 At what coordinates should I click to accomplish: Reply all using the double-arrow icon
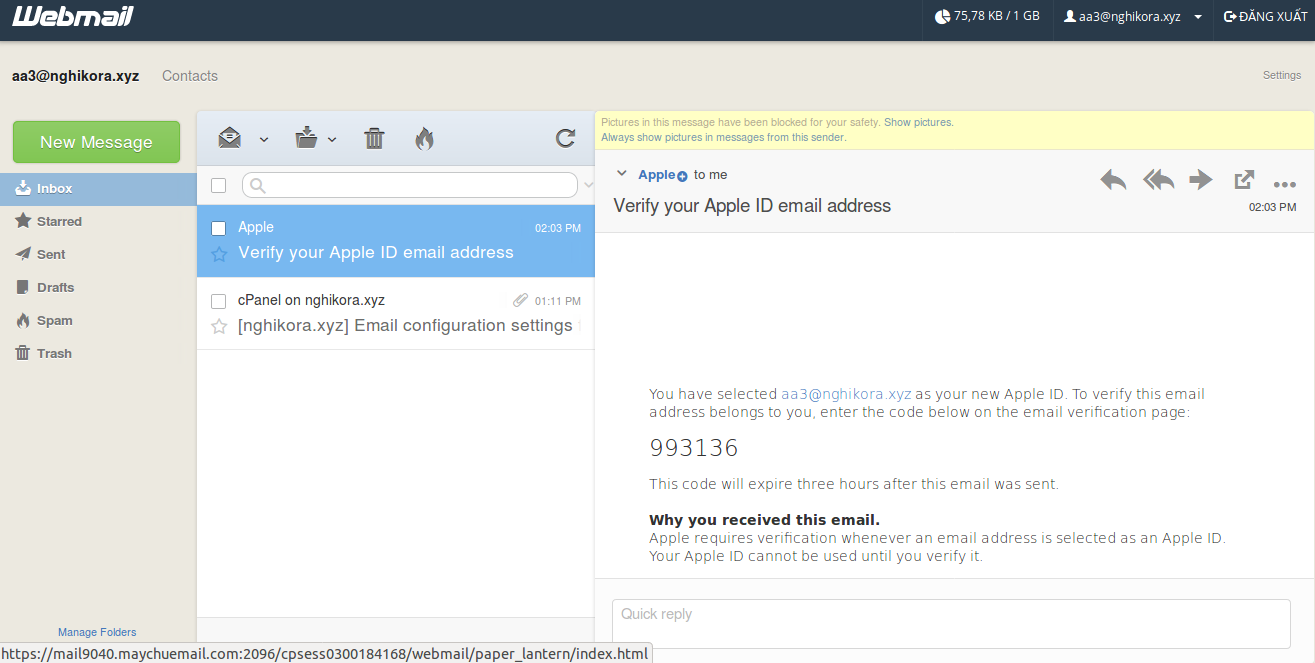(1158, 180)
